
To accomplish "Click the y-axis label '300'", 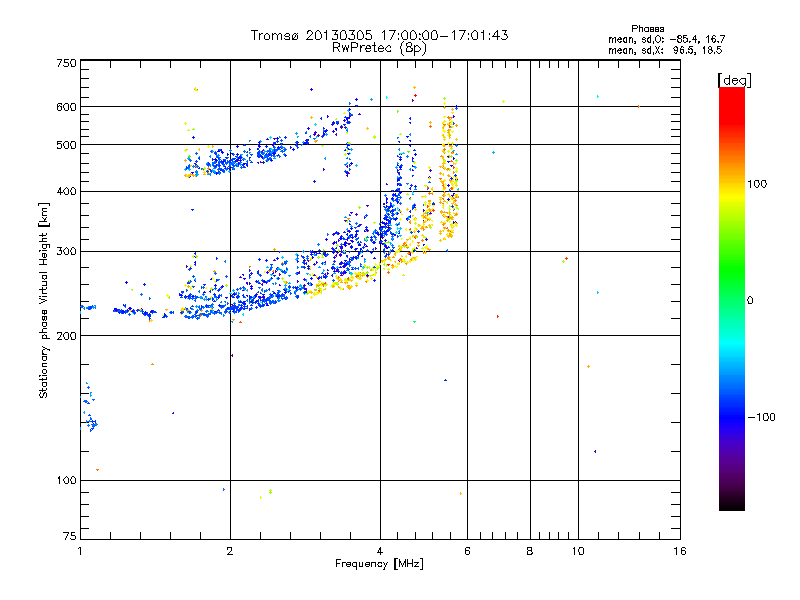I will click(66, 252).
